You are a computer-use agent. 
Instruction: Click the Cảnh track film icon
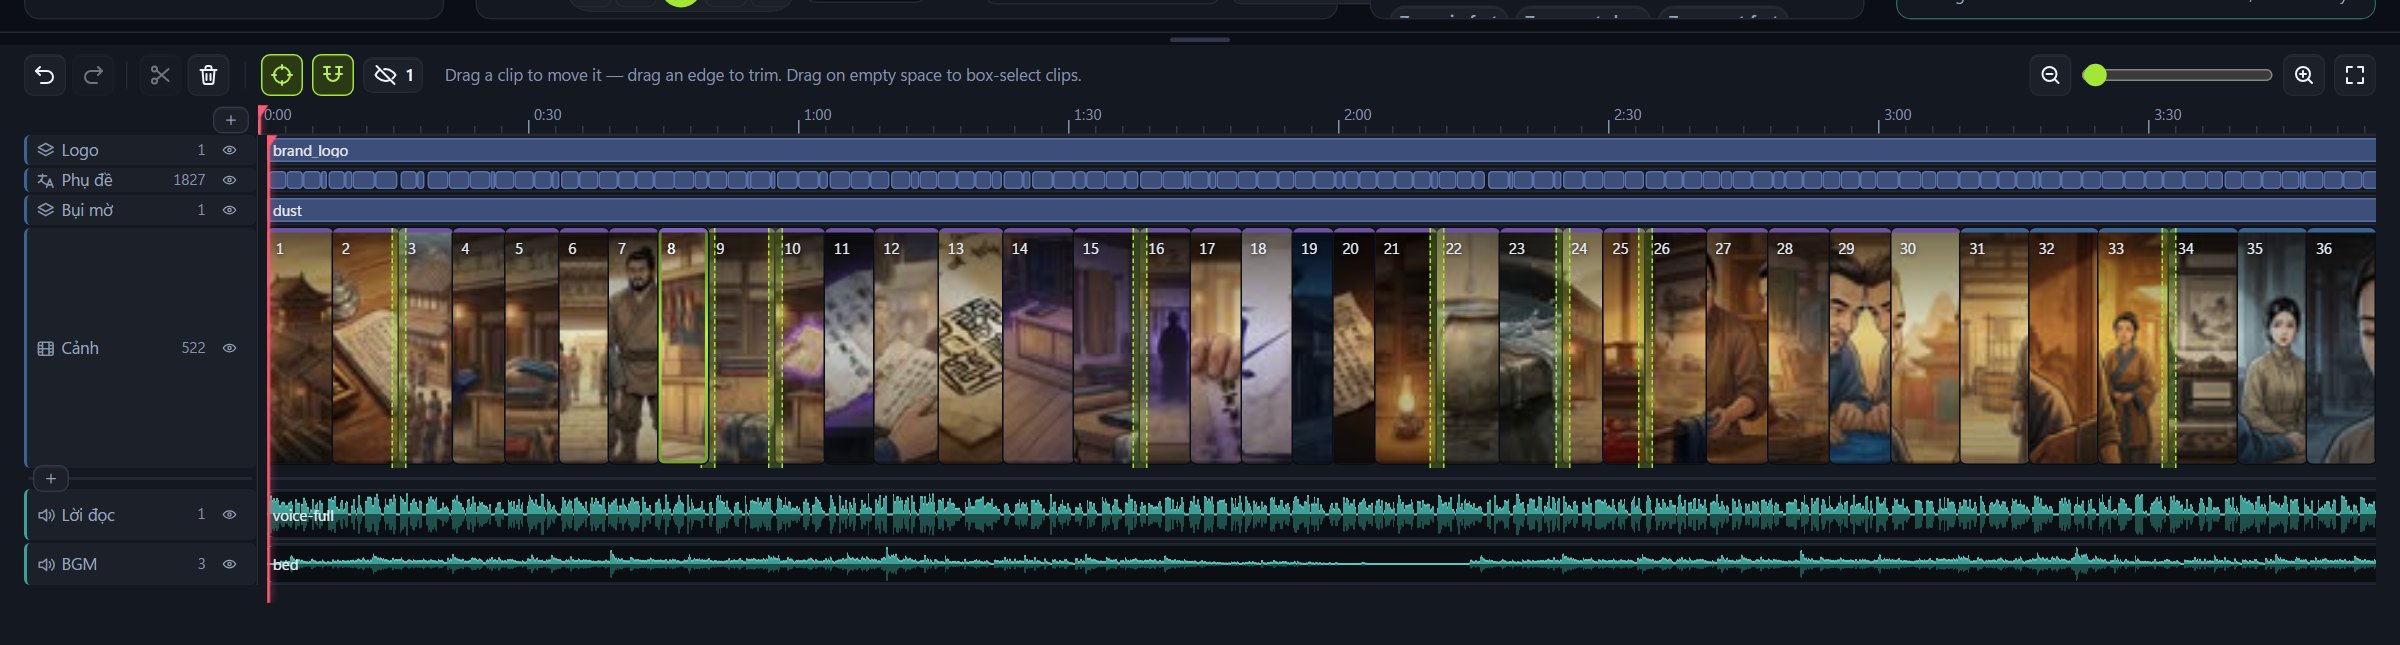45,348
